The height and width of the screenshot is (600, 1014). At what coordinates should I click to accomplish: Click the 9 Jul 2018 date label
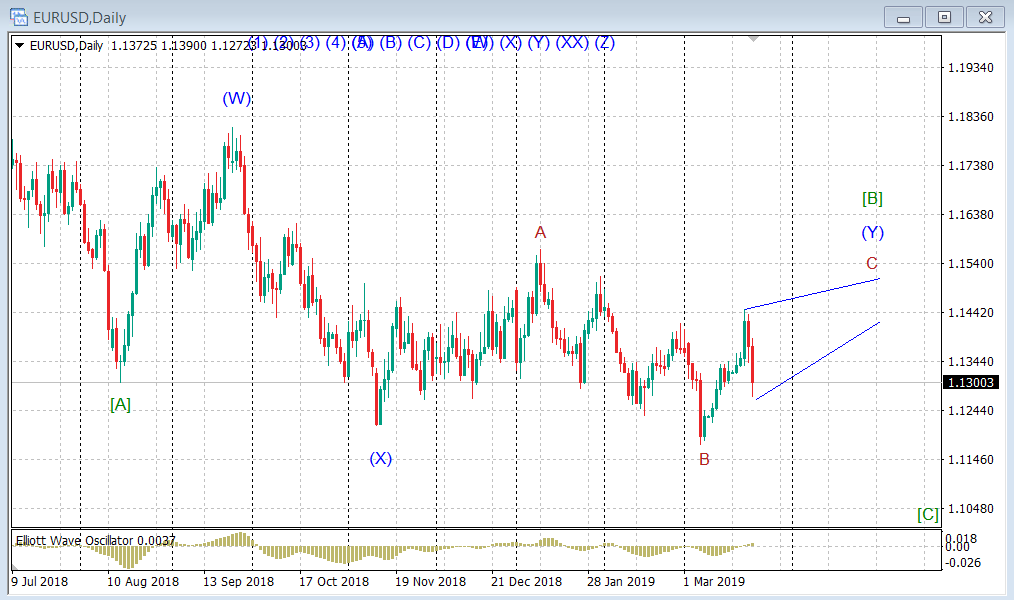[40, 581]
